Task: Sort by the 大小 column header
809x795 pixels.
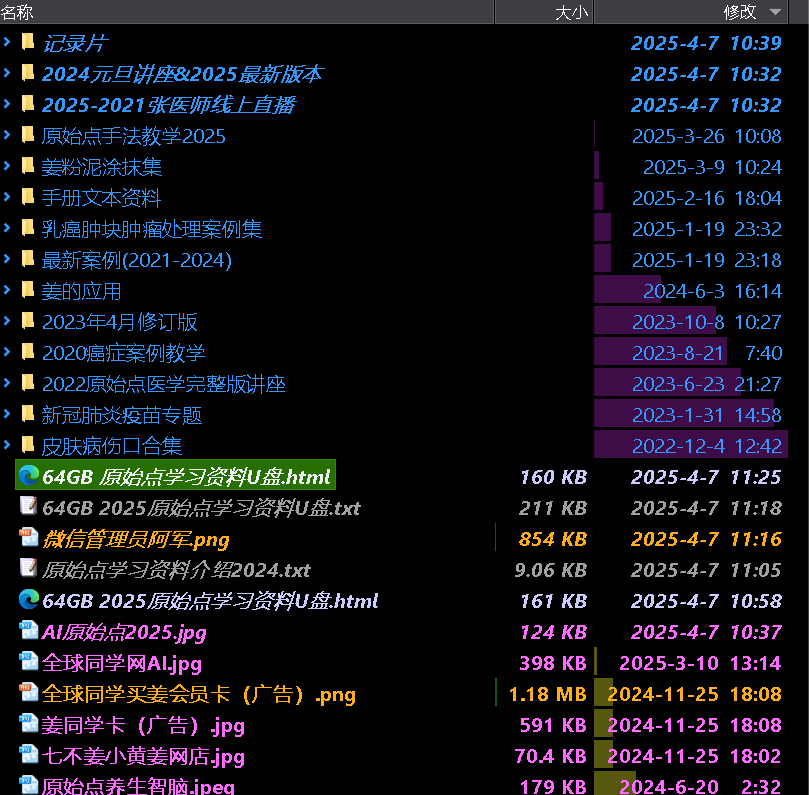Action: click(x=544, y=11)
